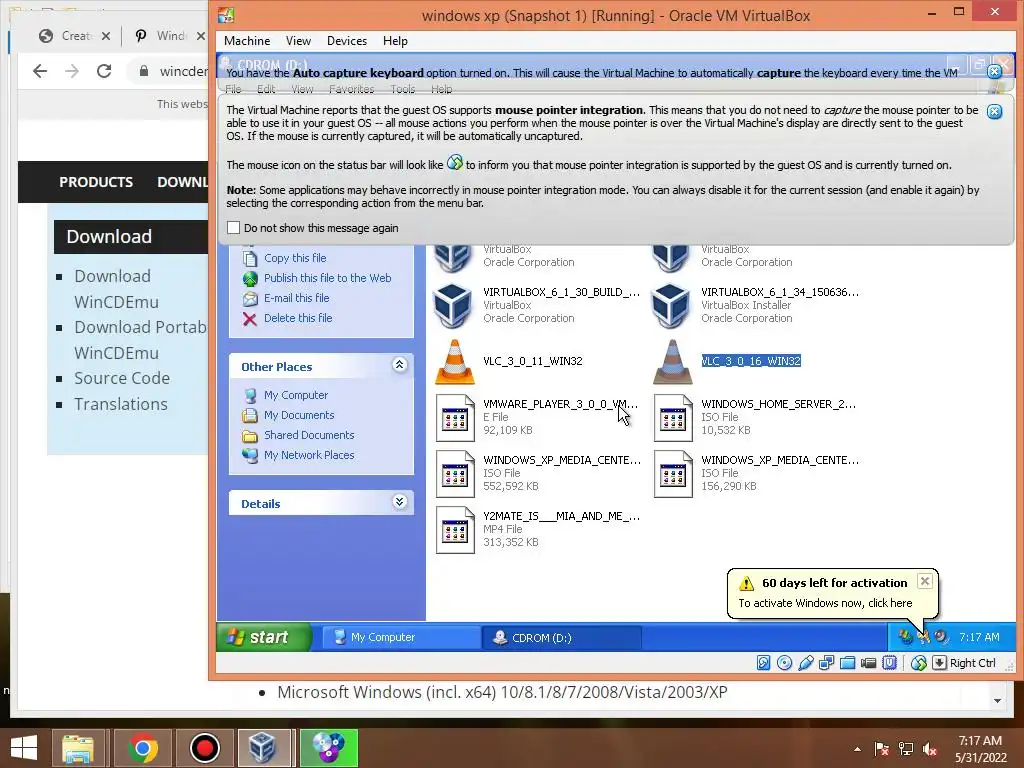
Task: Click the host network tray icon
Action: [x=906, y=749]
